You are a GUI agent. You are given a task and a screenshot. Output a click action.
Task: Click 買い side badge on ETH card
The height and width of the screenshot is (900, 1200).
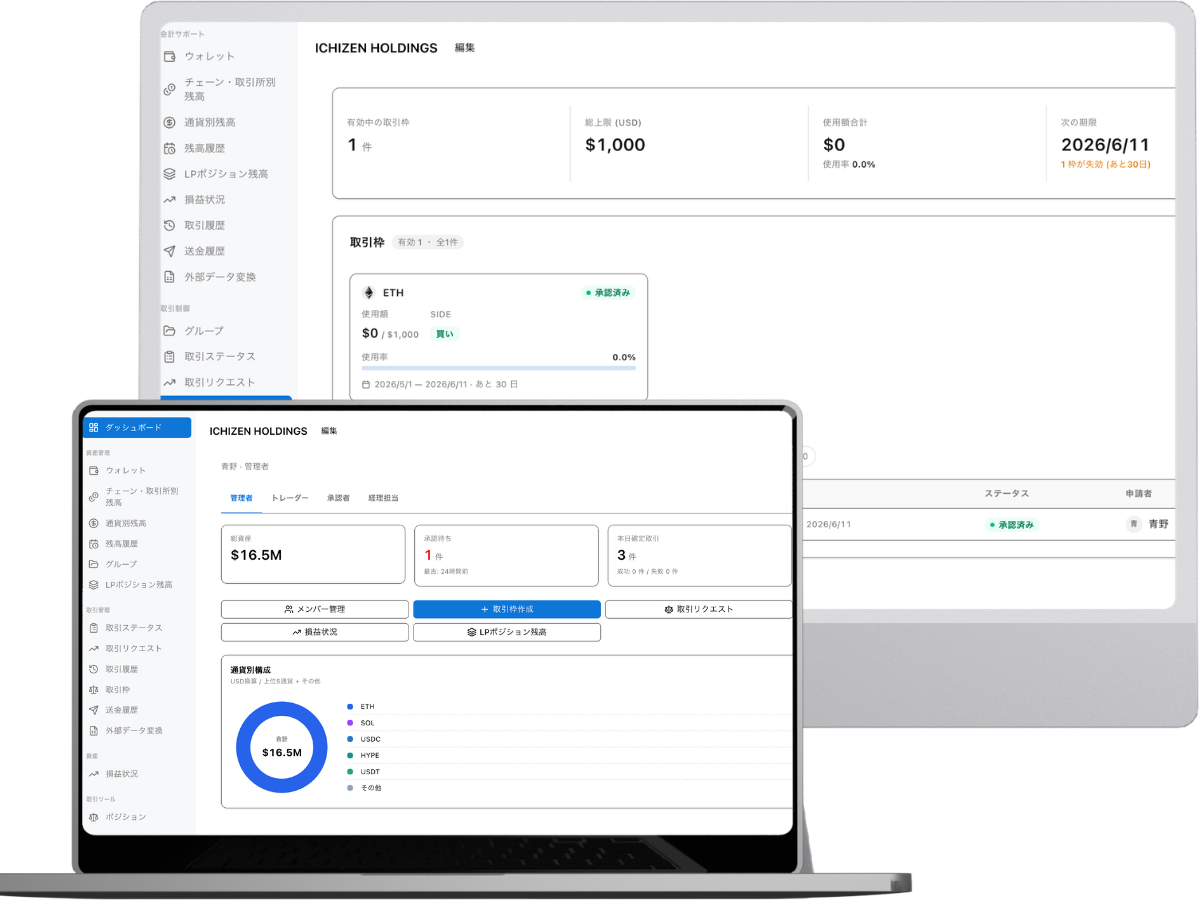pyautogui.click(x=445, y=334)
